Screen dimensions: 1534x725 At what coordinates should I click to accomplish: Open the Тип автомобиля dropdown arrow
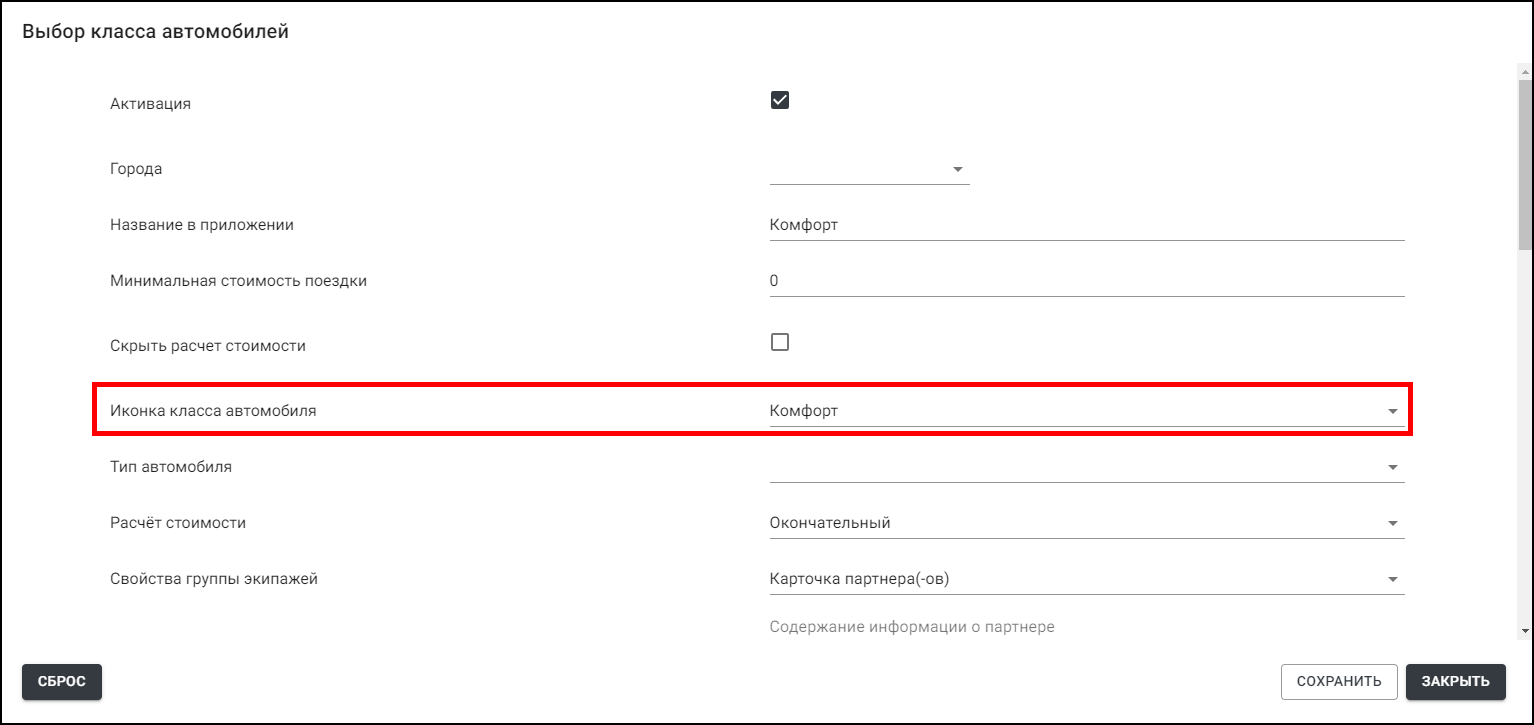pos(1391,467)
